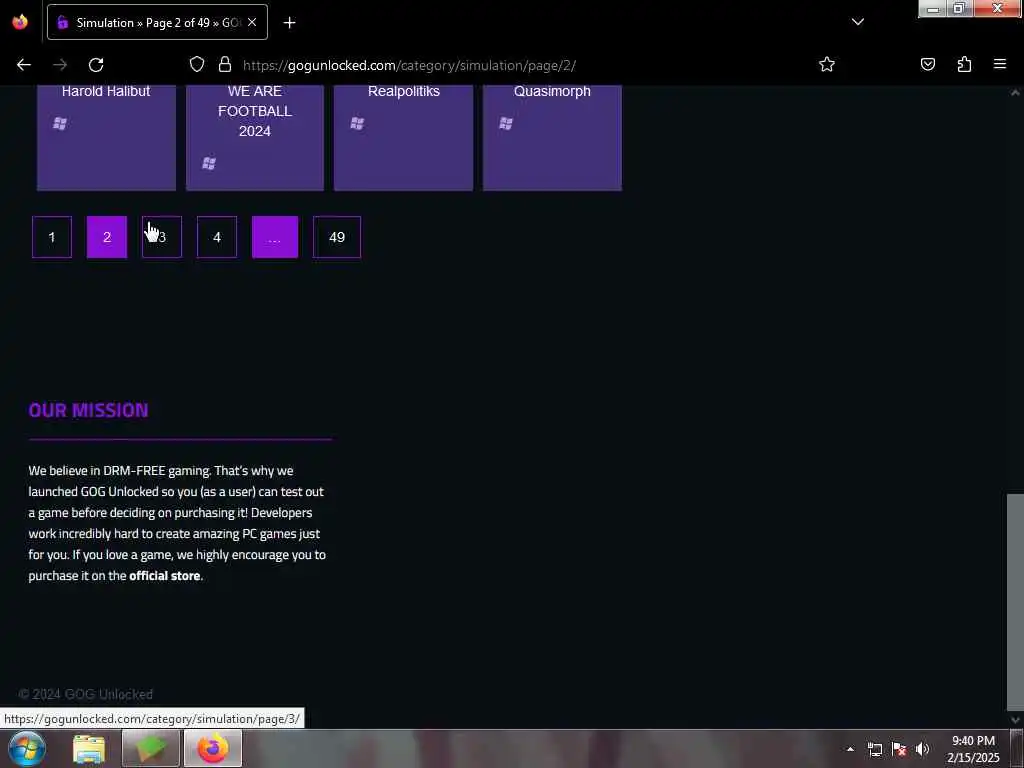Open the extensions puzzle icon
Viewport: 1024px width, 768px height.
pyautogui.click(x=964, y=64)
